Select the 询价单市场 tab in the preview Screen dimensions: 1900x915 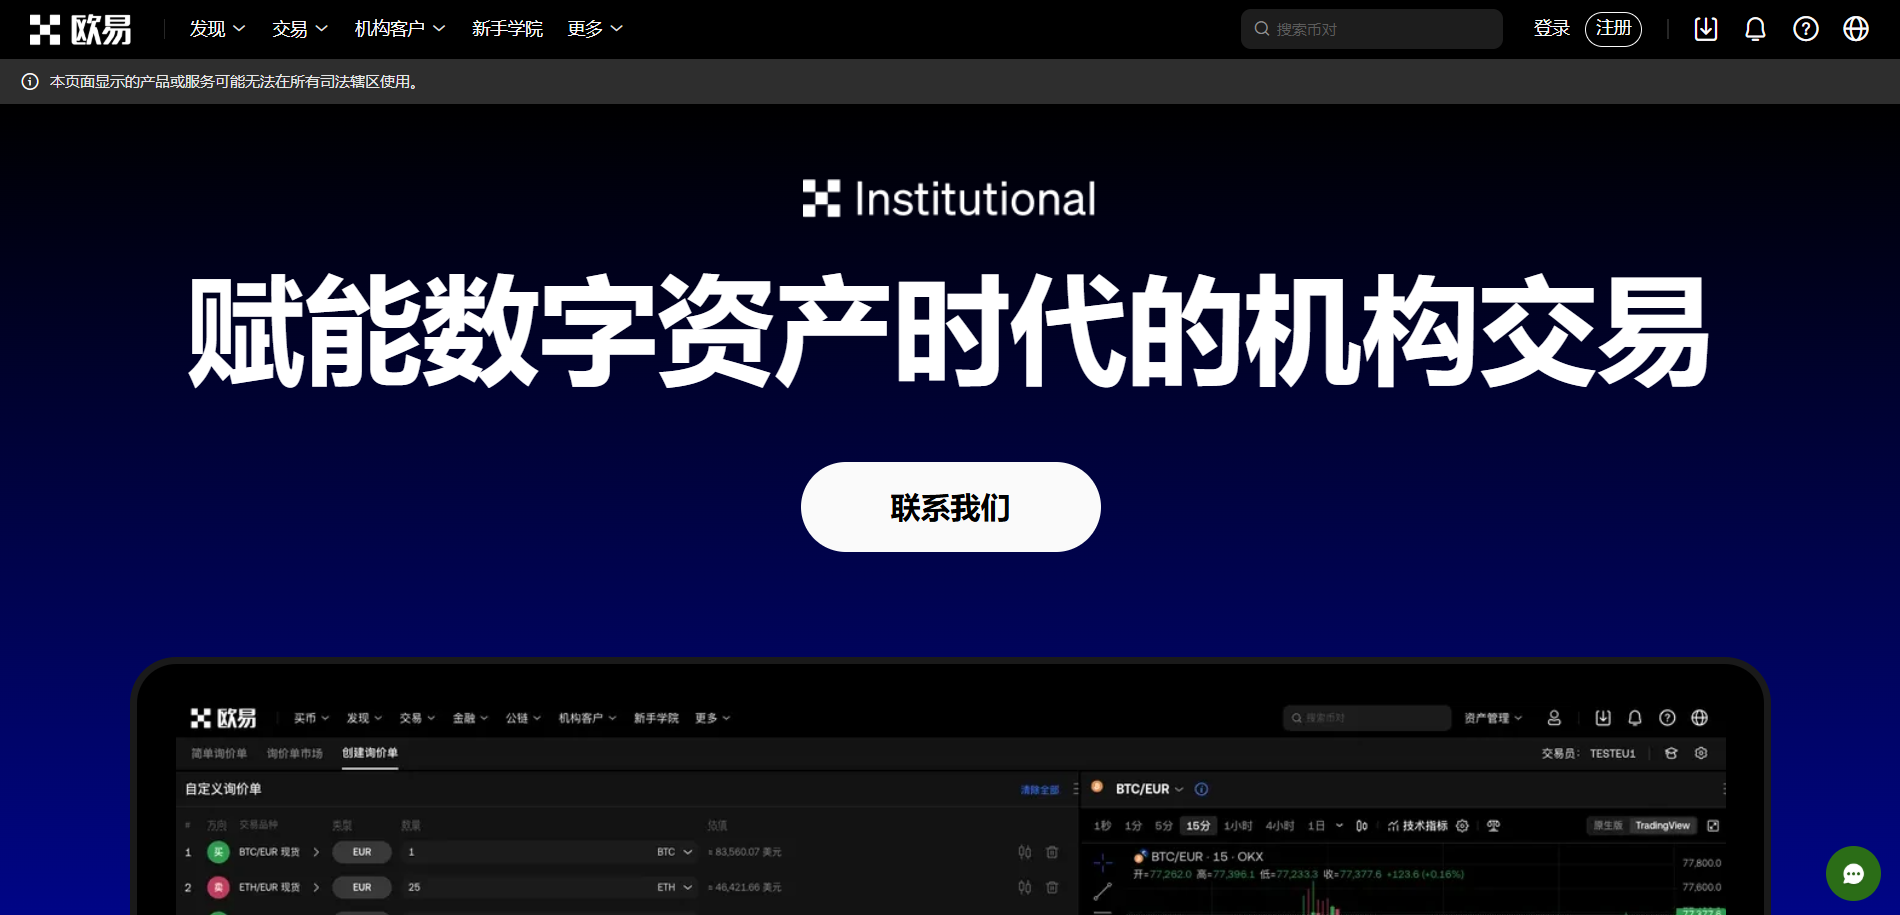coord(295,753)
